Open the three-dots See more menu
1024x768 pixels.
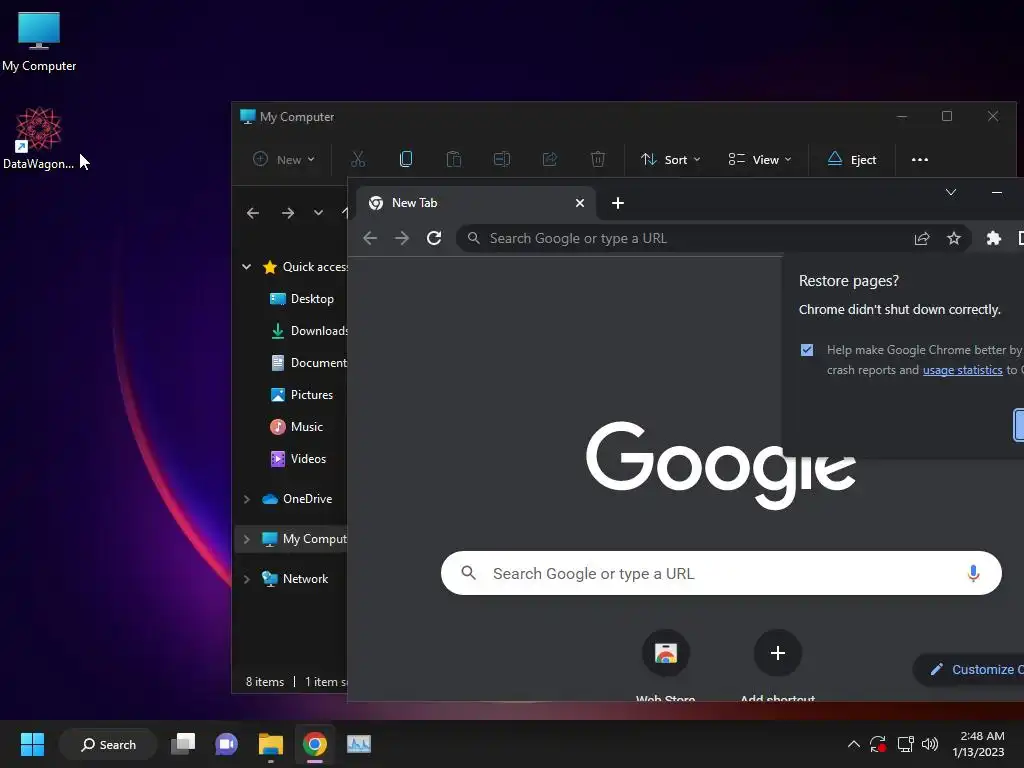pyautogui.click(x=920, y=159)
